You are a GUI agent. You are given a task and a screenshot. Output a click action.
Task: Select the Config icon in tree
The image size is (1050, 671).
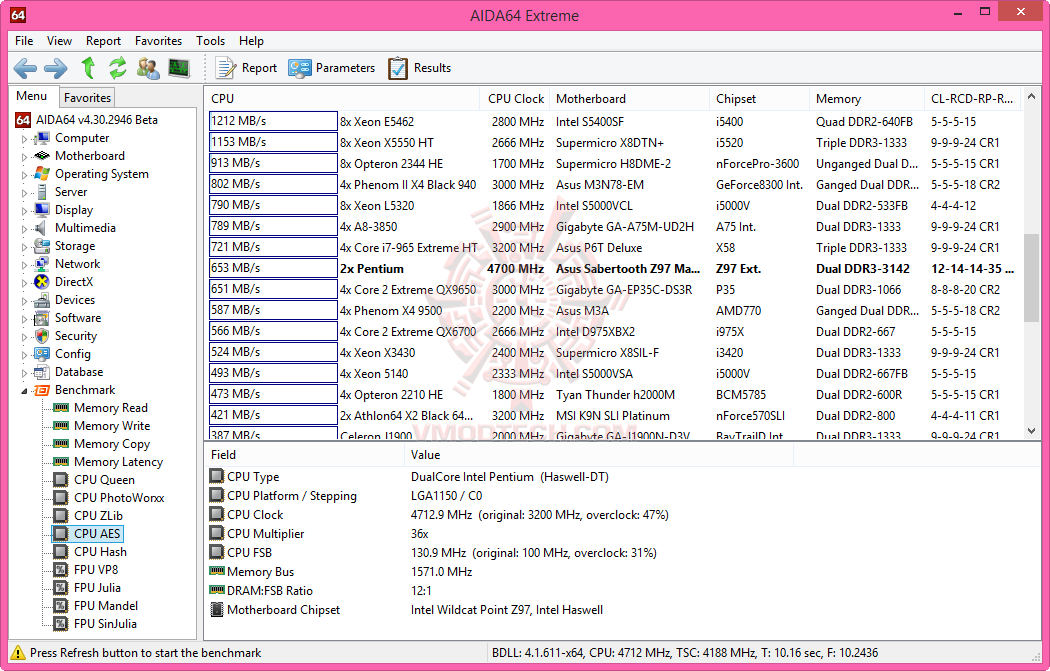(42, 354)
